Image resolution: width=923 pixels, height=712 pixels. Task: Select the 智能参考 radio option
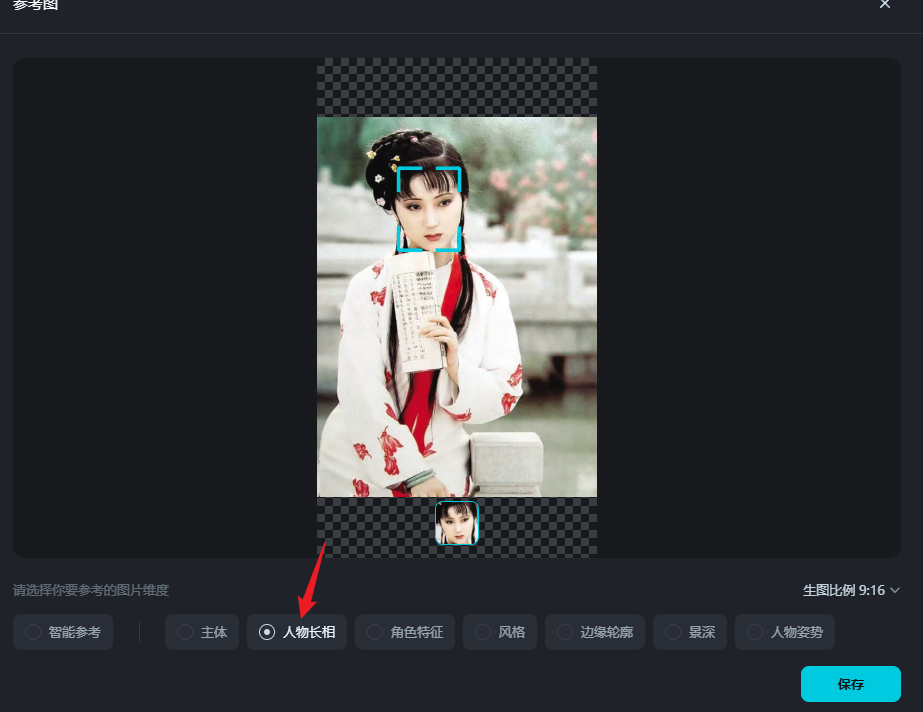coord(64,632)
